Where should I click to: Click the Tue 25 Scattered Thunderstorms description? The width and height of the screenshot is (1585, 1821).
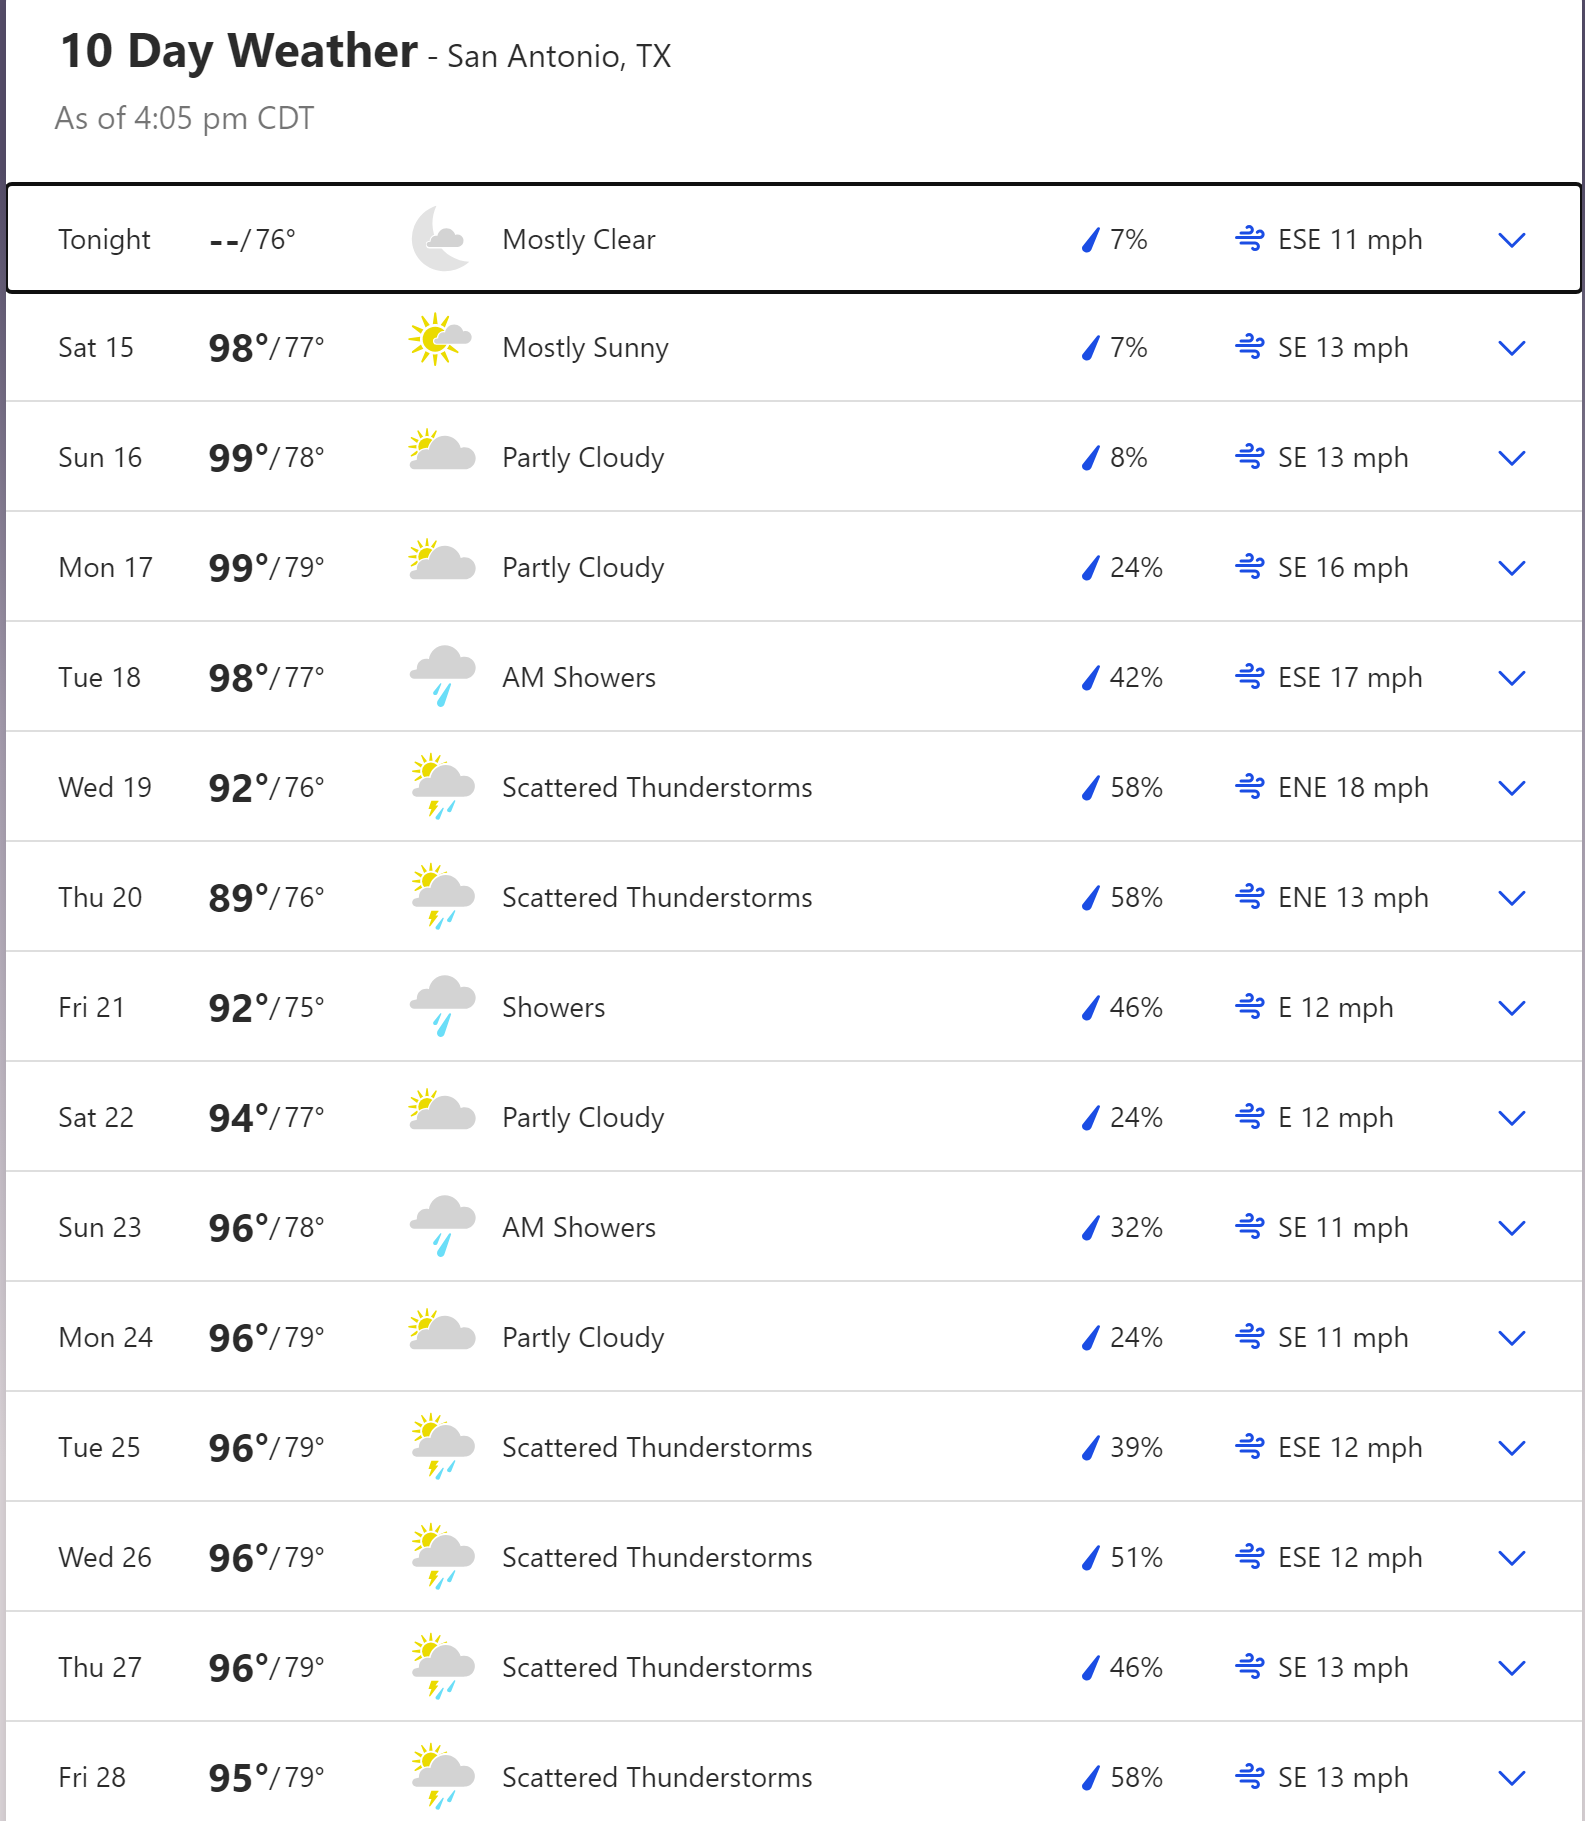click(657, 1448)
